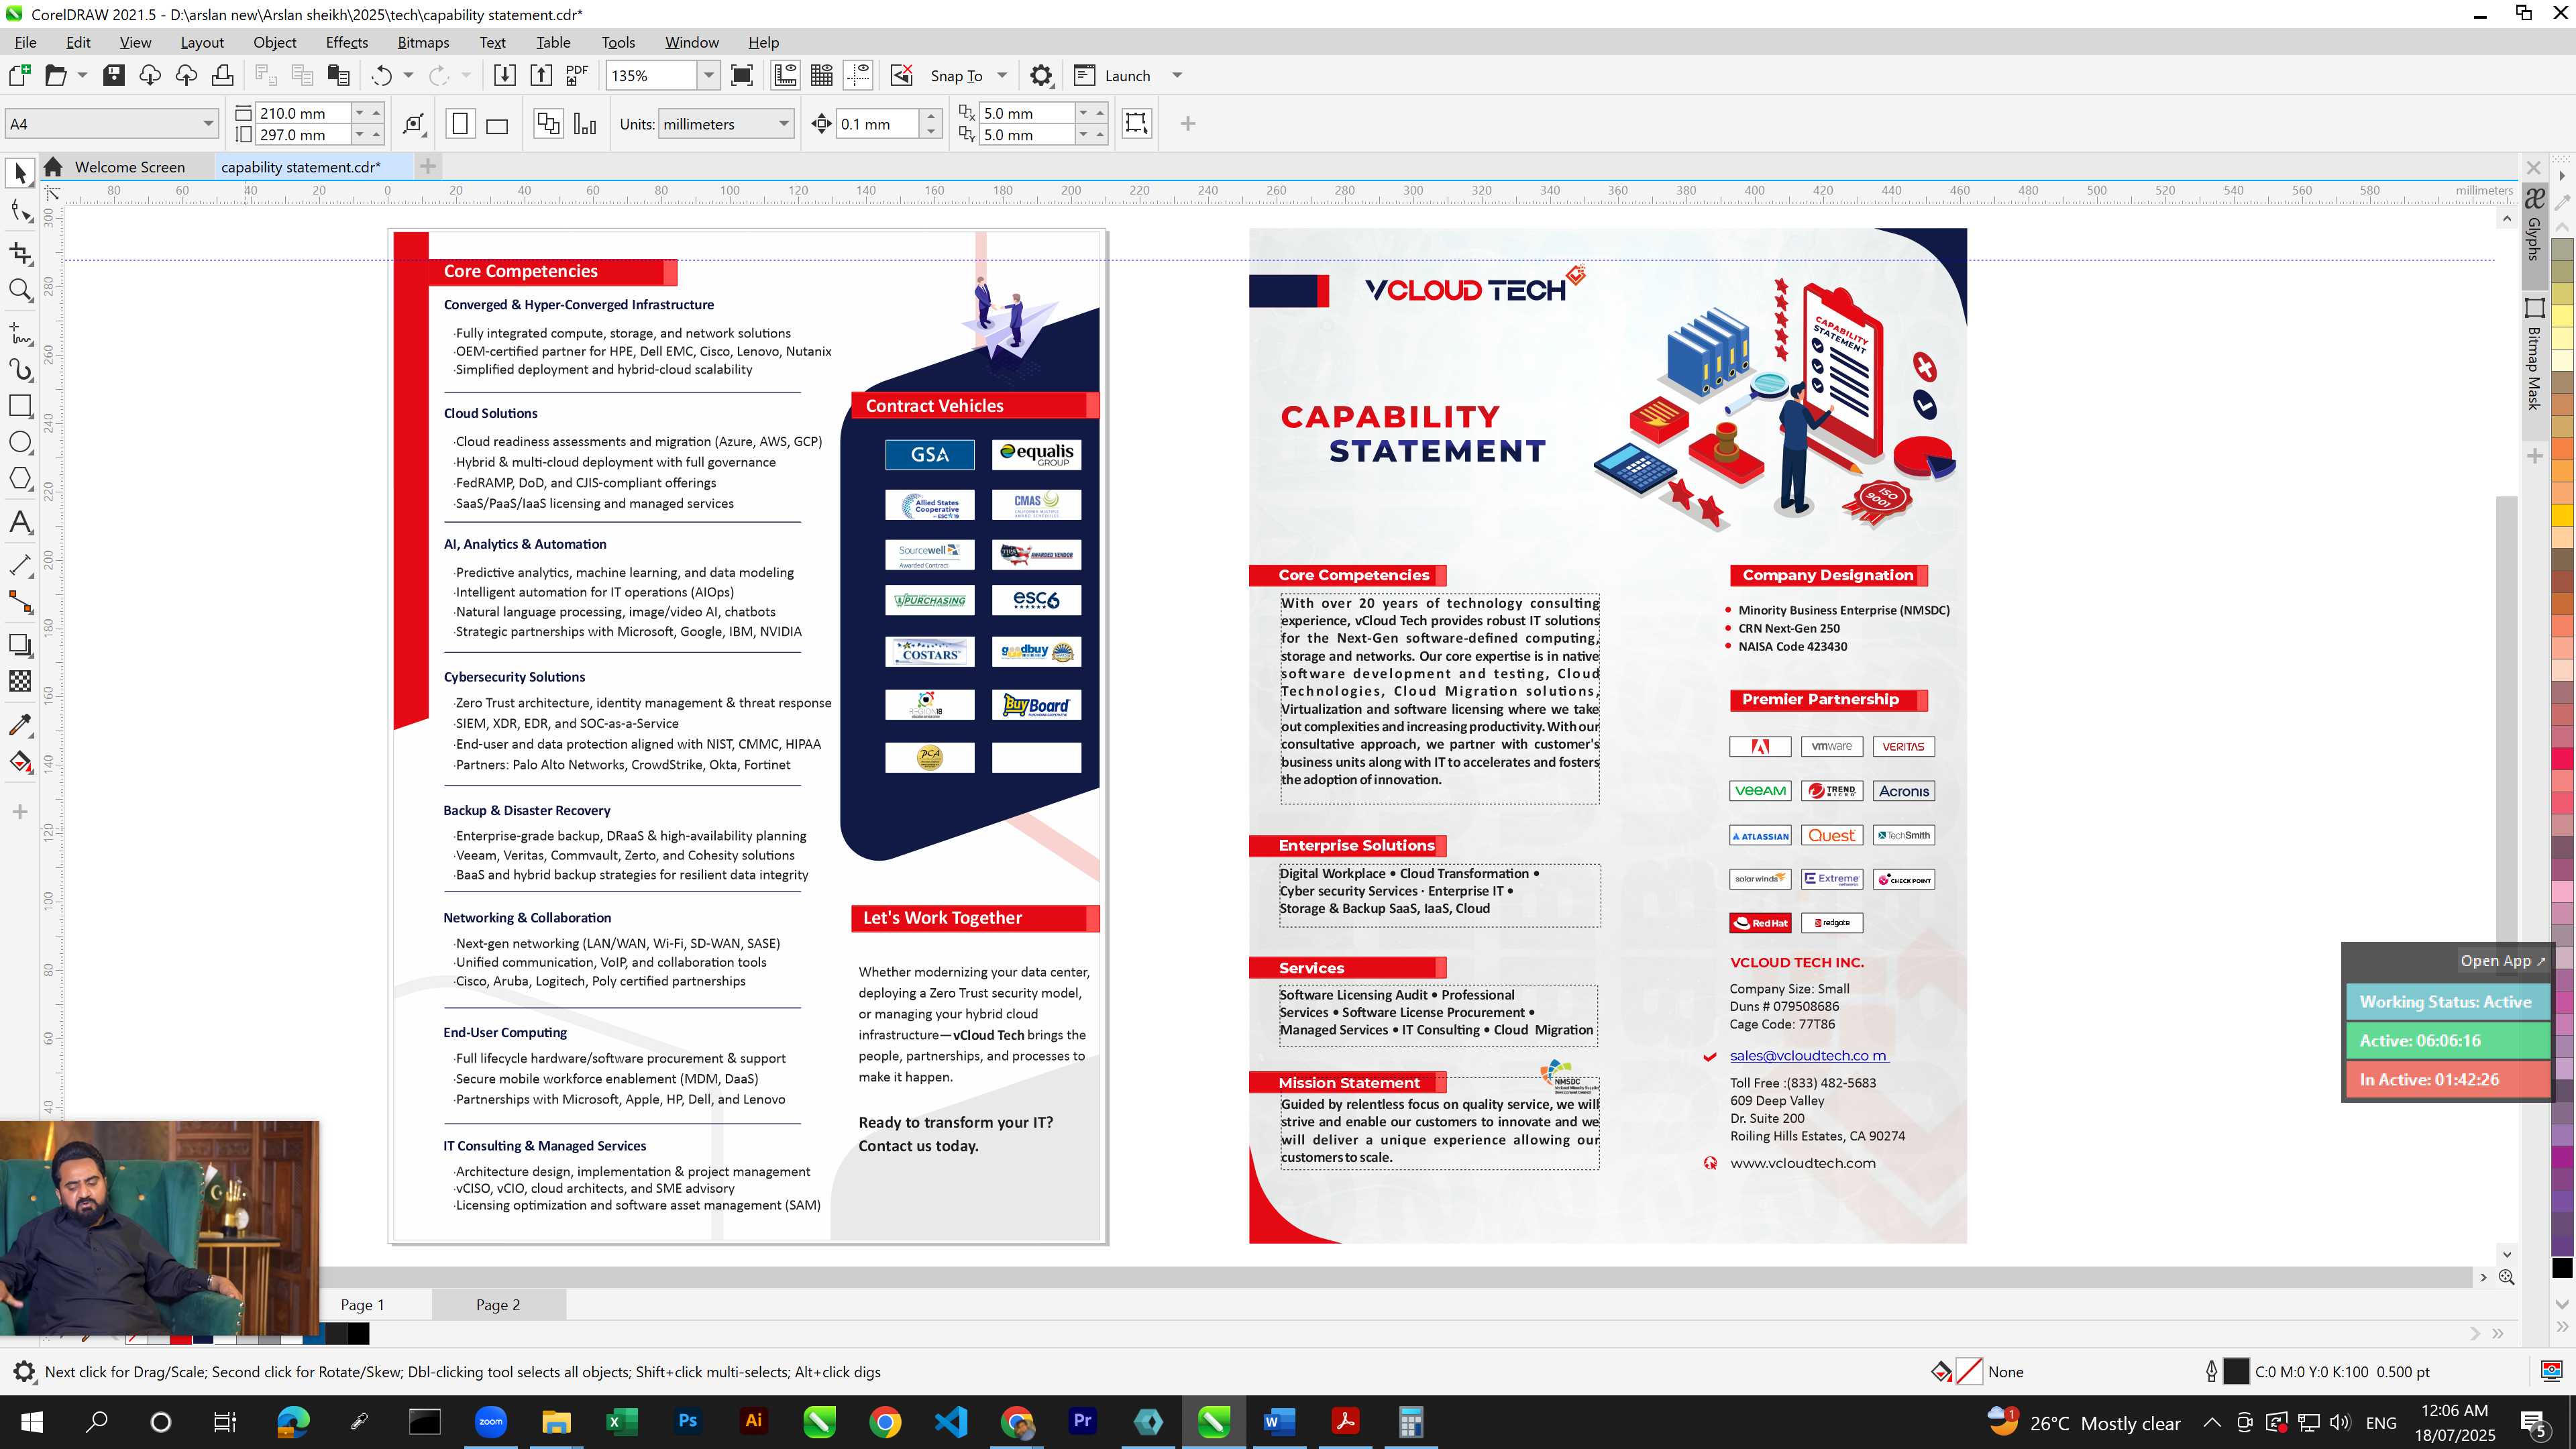Image resolution: width=2576 pixels, height=1449 pixels.
Task: Click the nudge distance 0.1 mm field
Action: (x=877, y=124)
